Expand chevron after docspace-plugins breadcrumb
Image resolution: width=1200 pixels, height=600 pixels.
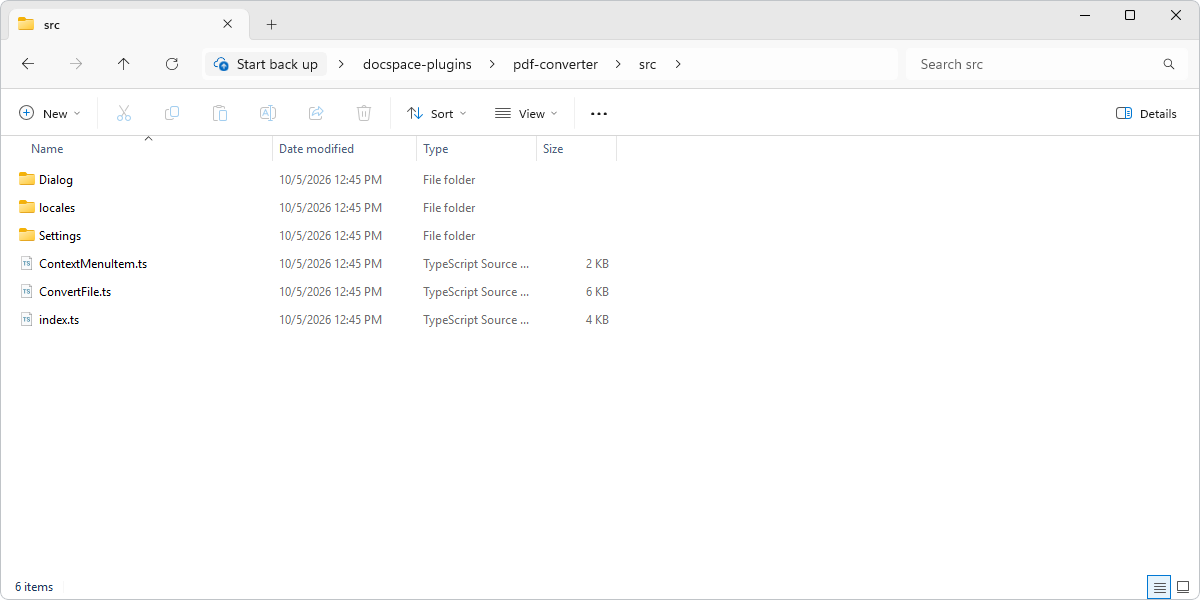click(x=492, y=64)
